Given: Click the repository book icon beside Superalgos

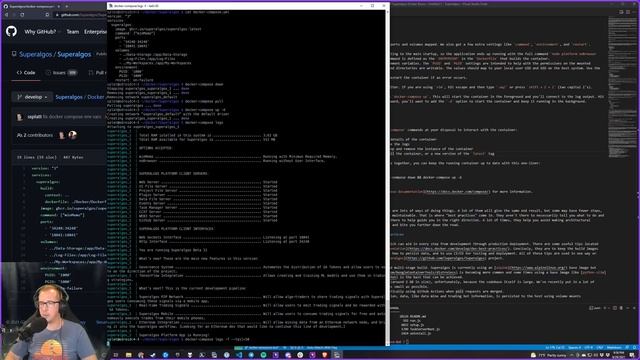Looking at the screenshot, I should (x=14, y=54).
